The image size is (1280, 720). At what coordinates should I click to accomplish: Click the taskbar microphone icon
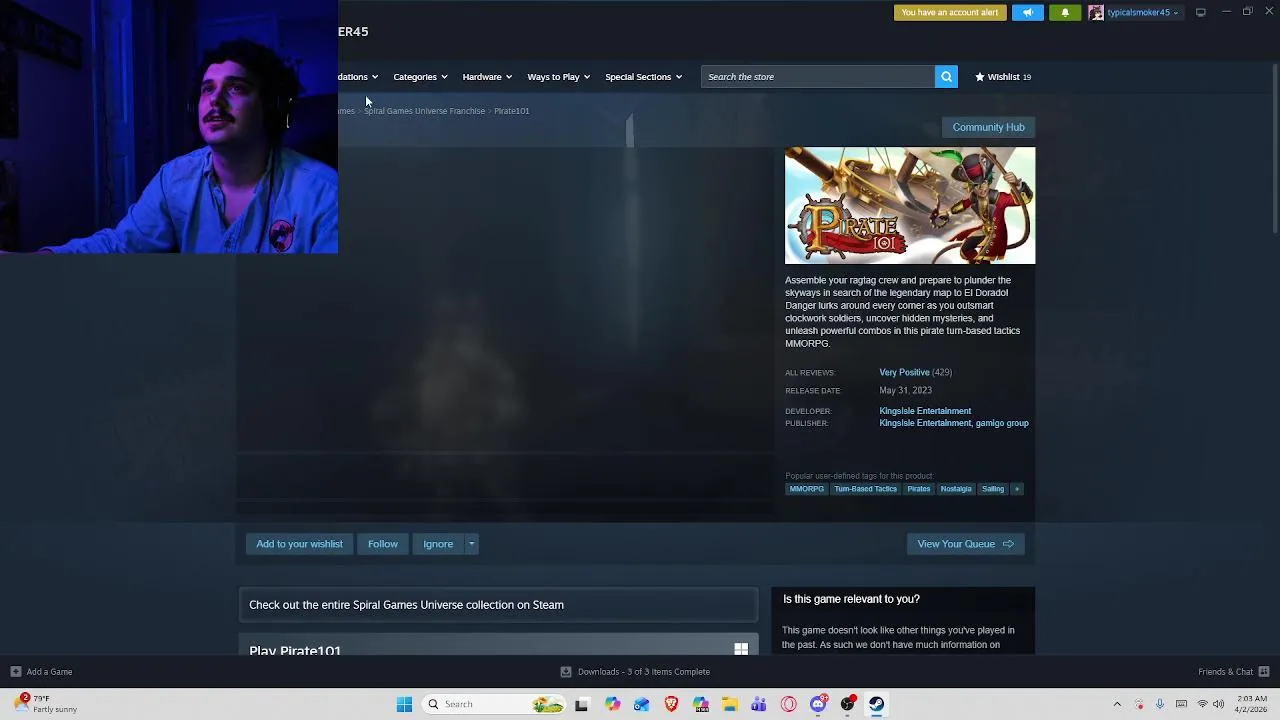tap(1160, 704)
